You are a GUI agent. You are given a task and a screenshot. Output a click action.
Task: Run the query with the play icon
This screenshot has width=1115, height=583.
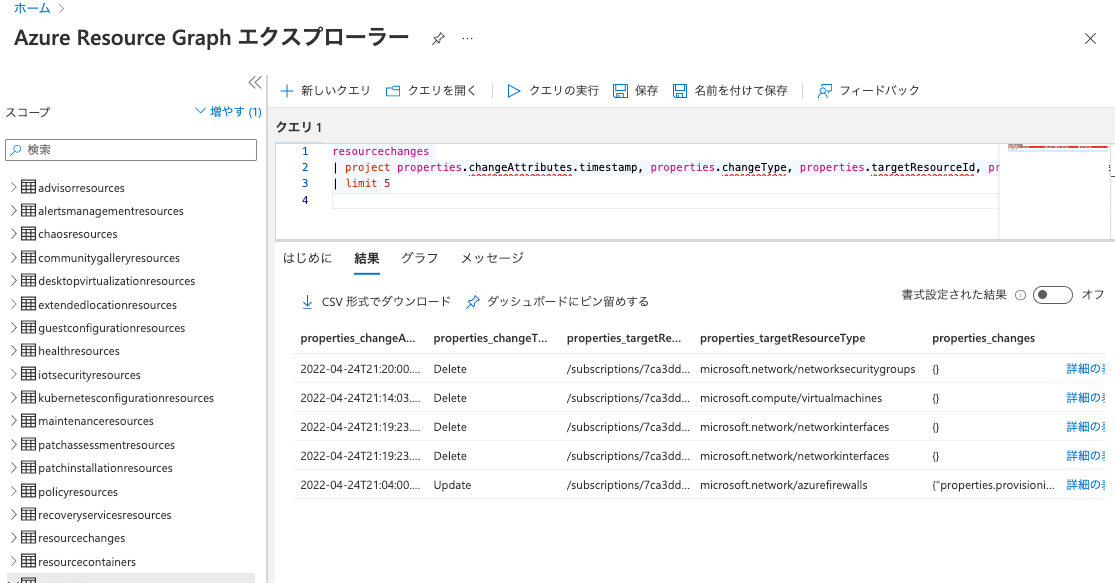point(513,91)
